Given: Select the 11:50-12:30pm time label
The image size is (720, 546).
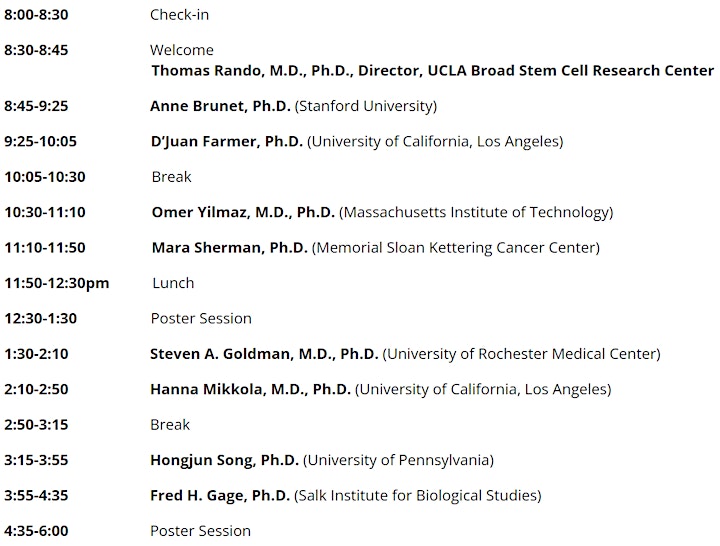Looking at the screenshot, I should (x=57, y=283).
